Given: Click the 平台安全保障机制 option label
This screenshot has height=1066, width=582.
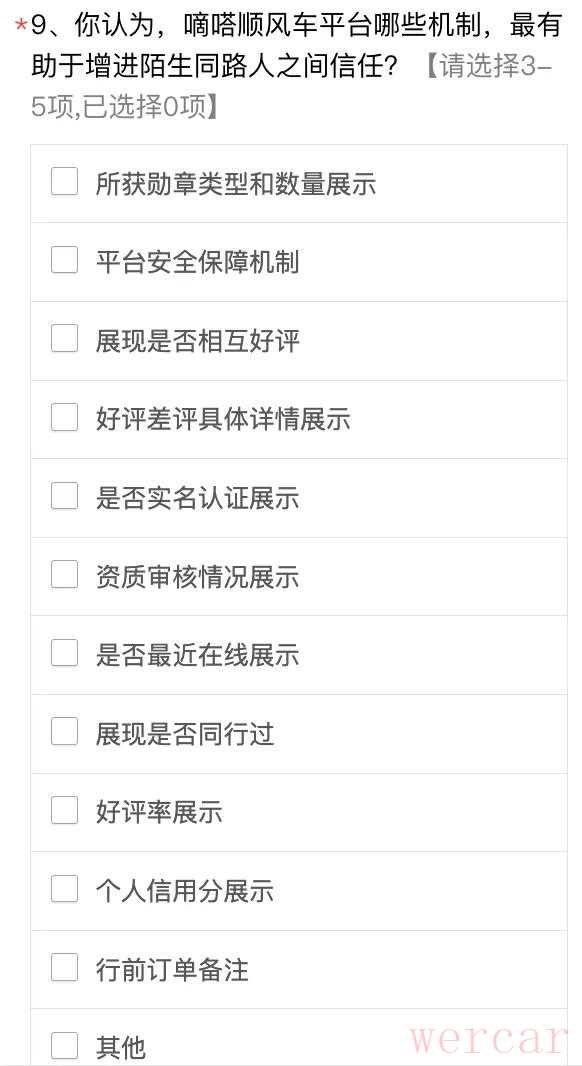Looking at the screenshot, I should click(197, 262).
